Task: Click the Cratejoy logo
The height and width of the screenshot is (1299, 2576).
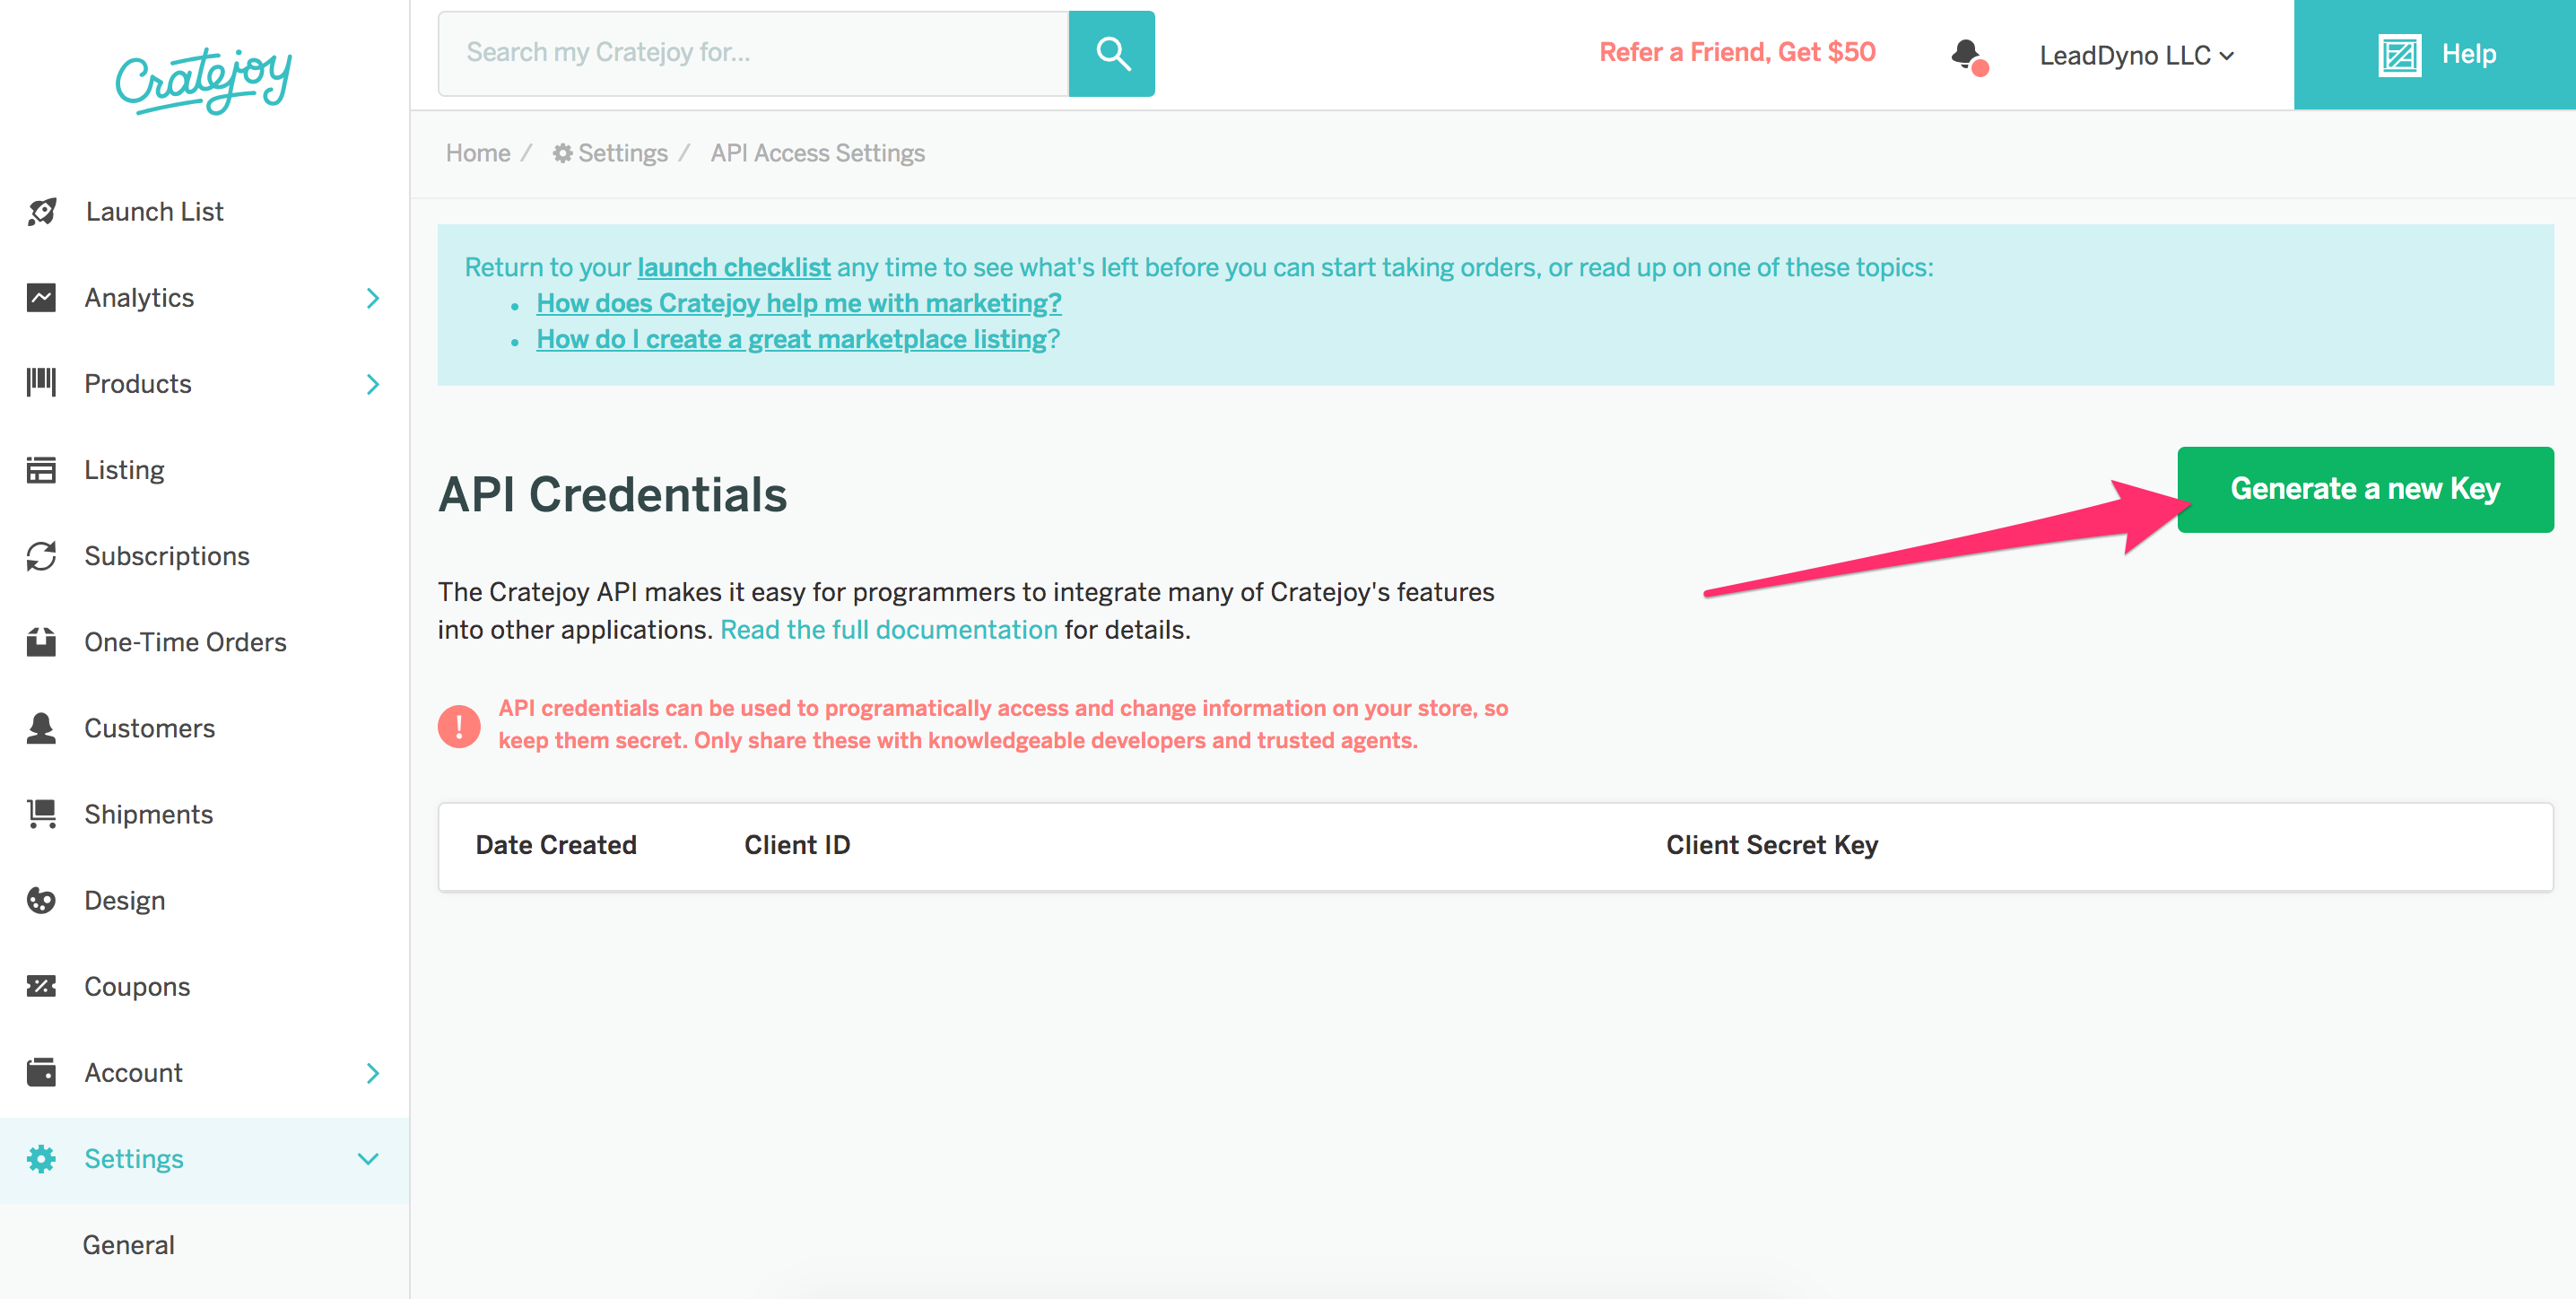Action: [204, 79]
